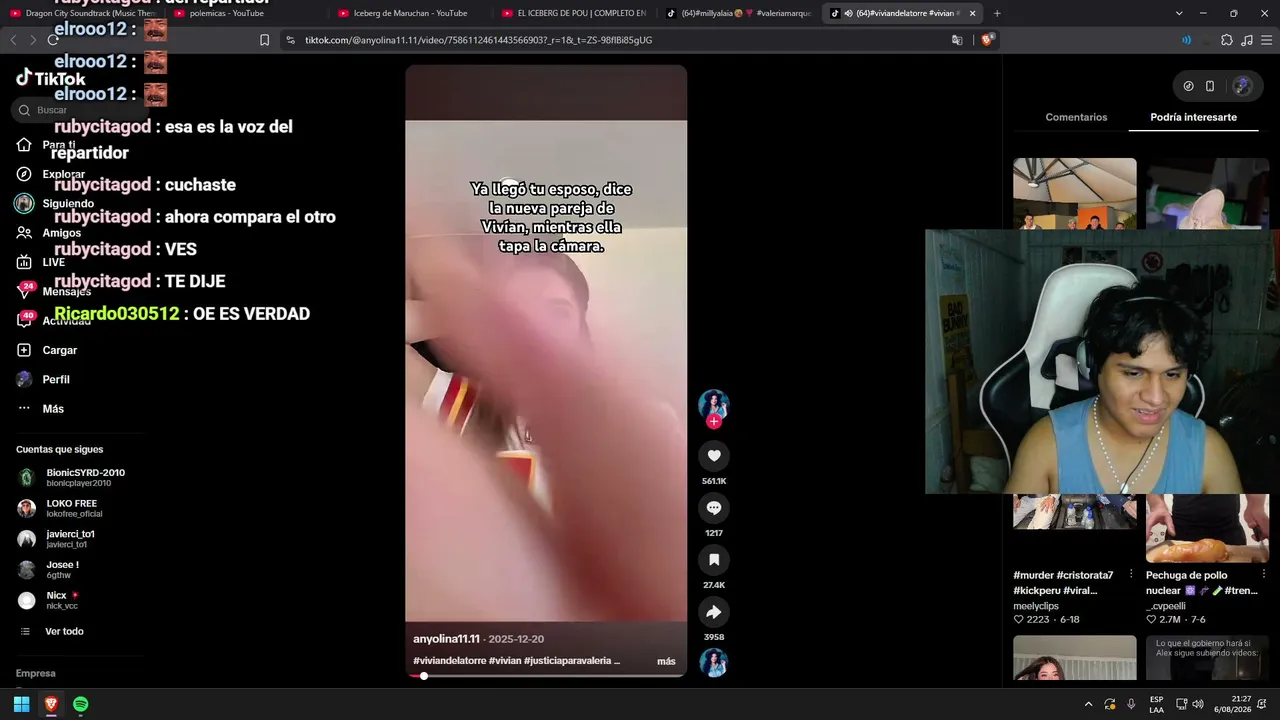Click the TikTok coins icon in top pill

1188,86
